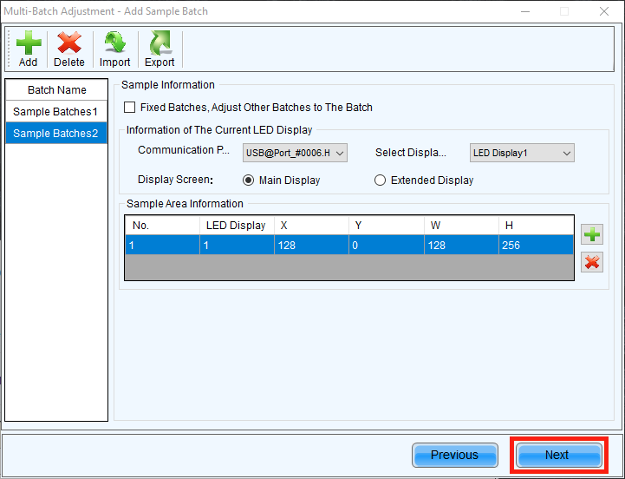Open the Communication Port dropdown

[x=295, y=152]
